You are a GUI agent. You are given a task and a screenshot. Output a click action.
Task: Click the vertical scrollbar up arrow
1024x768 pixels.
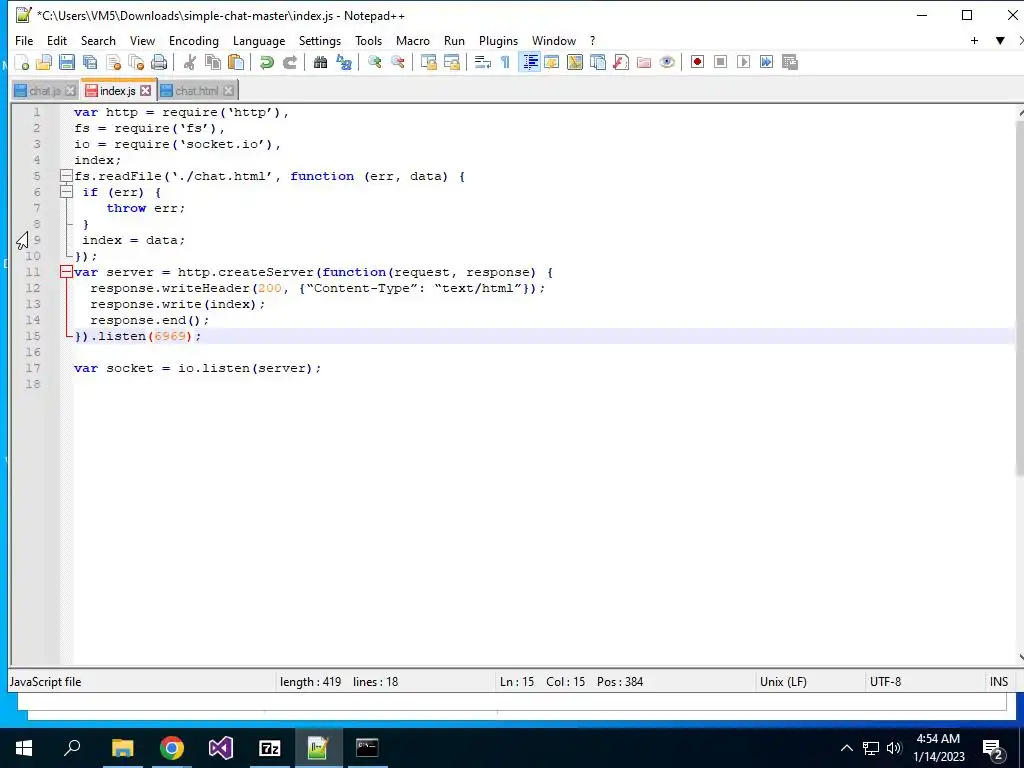click(x=1020, y=113)
